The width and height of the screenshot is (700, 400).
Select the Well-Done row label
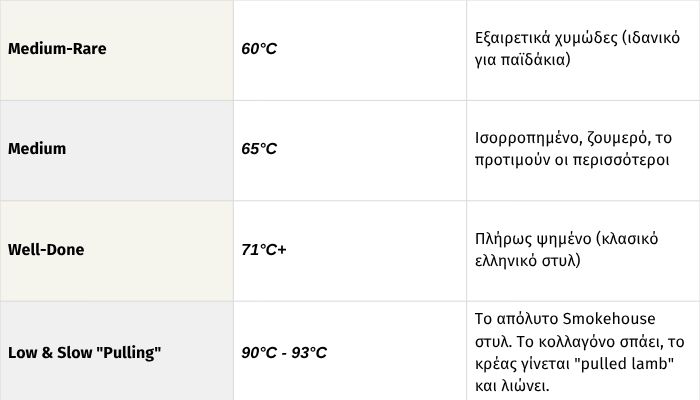coord(46,250)
